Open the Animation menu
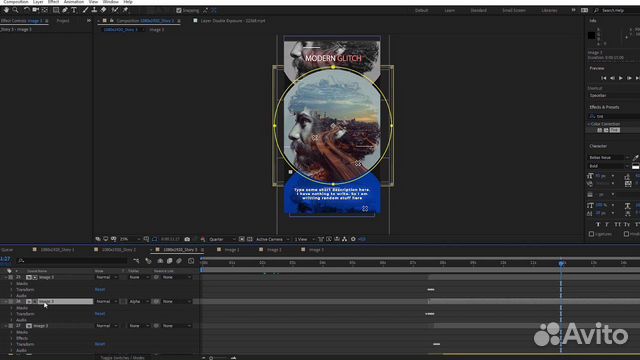This screenshot has height=360, width=640. [x=73, y=2]
